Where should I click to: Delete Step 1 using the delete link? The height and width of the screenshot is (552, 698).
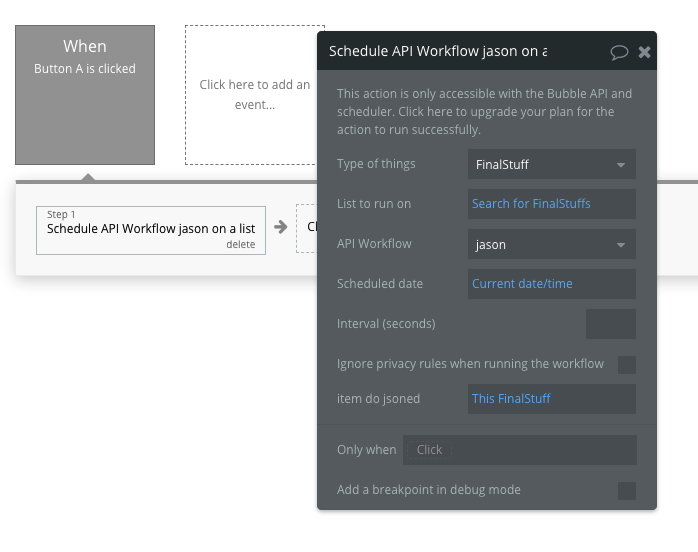point(240,244)
